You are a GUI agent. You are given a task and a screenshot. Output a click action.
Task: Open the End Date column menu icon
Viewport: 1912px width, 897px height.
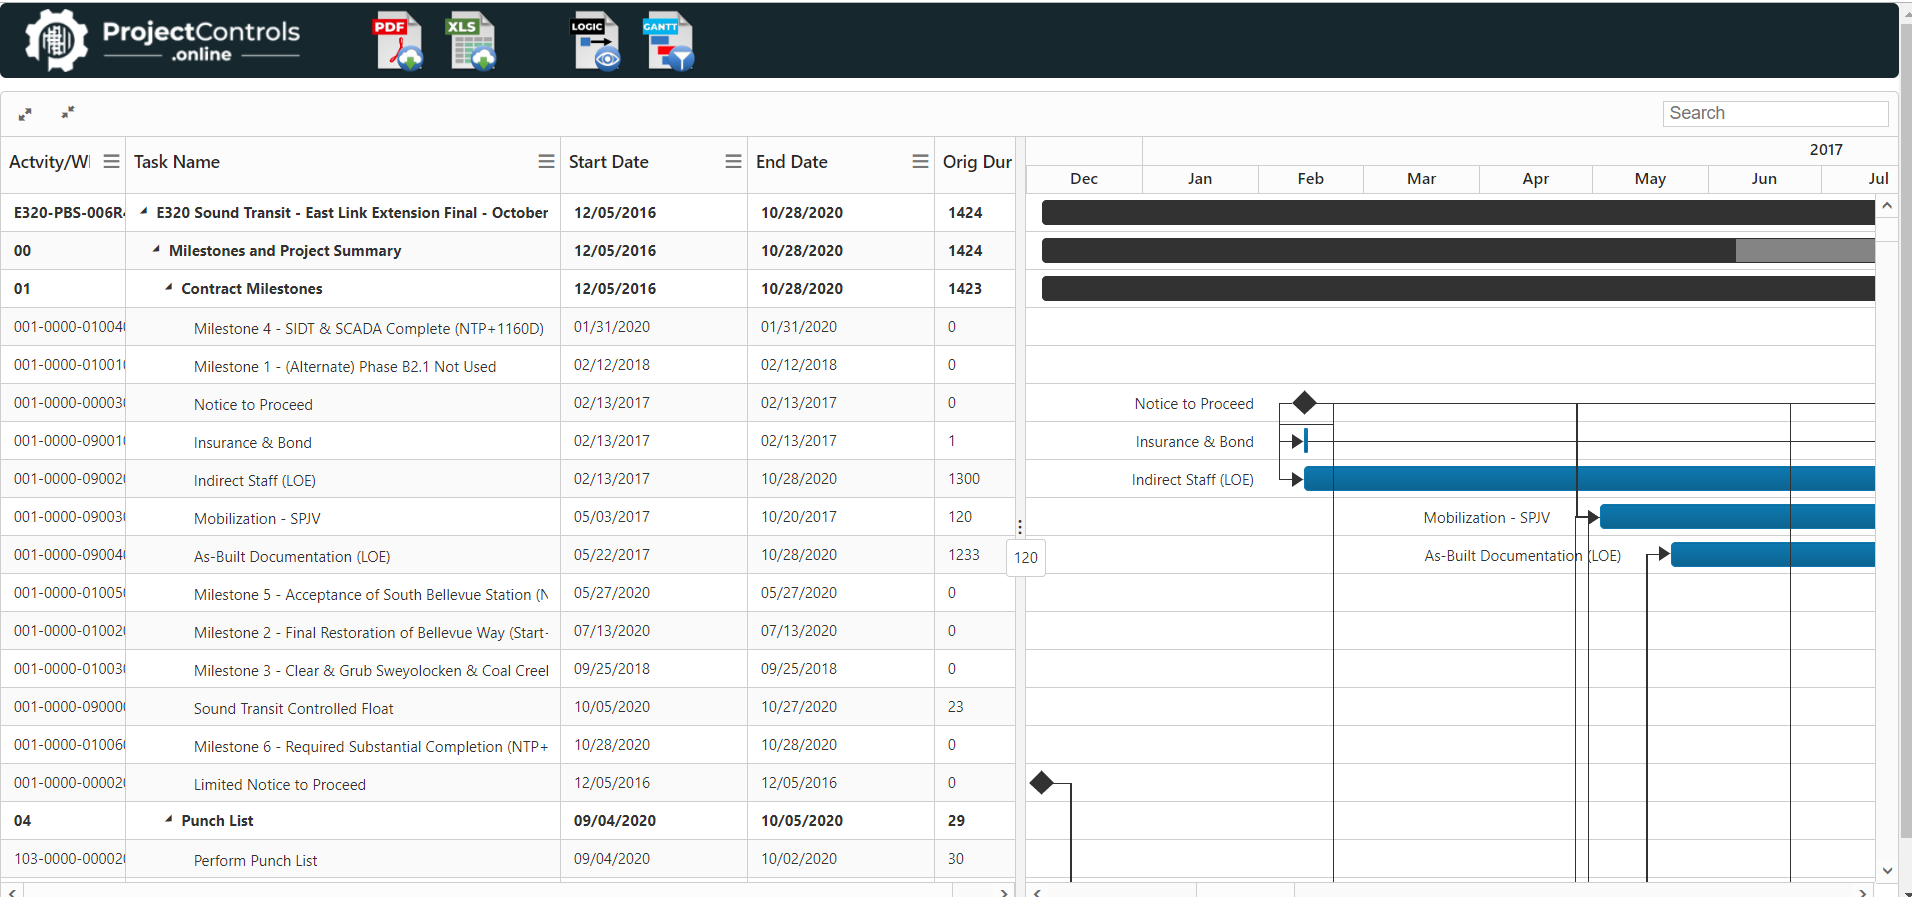click(920, 161)
